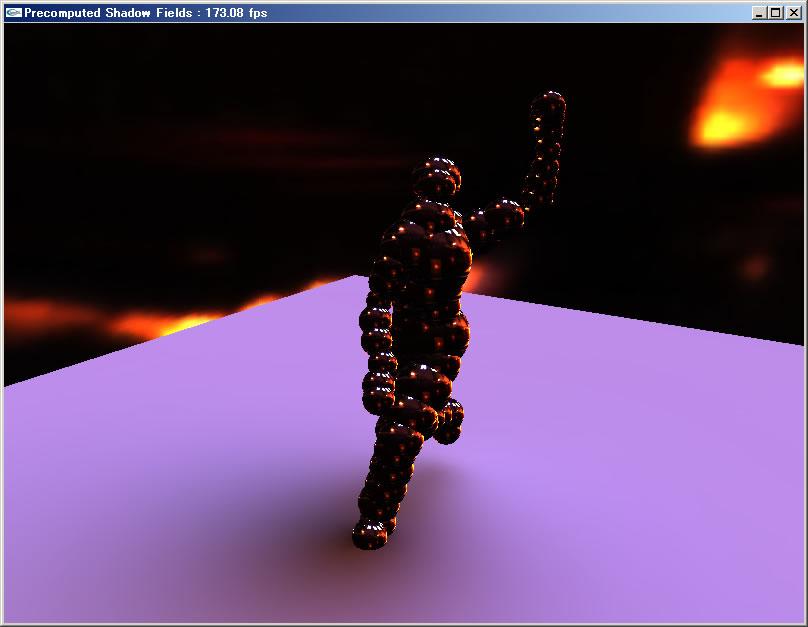The width and height of the screenshot is (808, 627).
Task: Click the title text "Precomputed Shadow Fields : 173.08 fps"
Action: (145, 13)
